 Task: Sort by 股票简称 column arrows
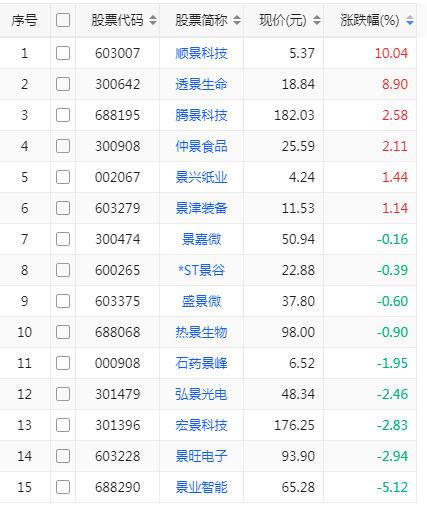[x=237, y=20]
